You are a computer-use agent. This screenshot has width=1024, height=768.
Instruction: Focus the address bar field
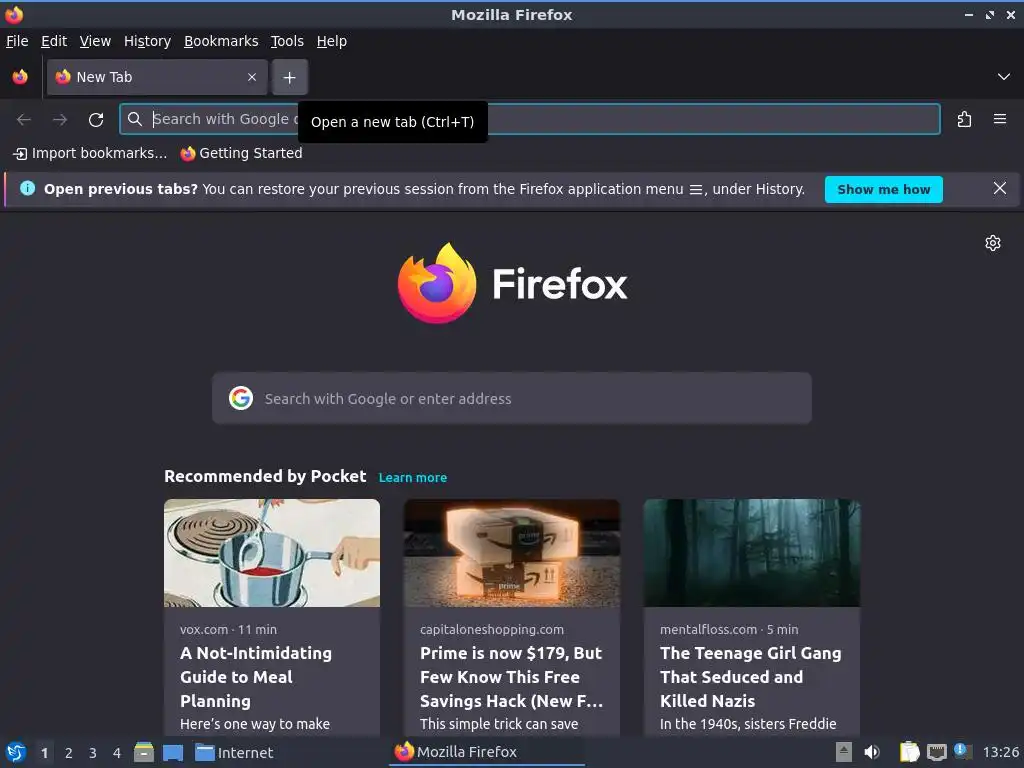pos(530,119)
